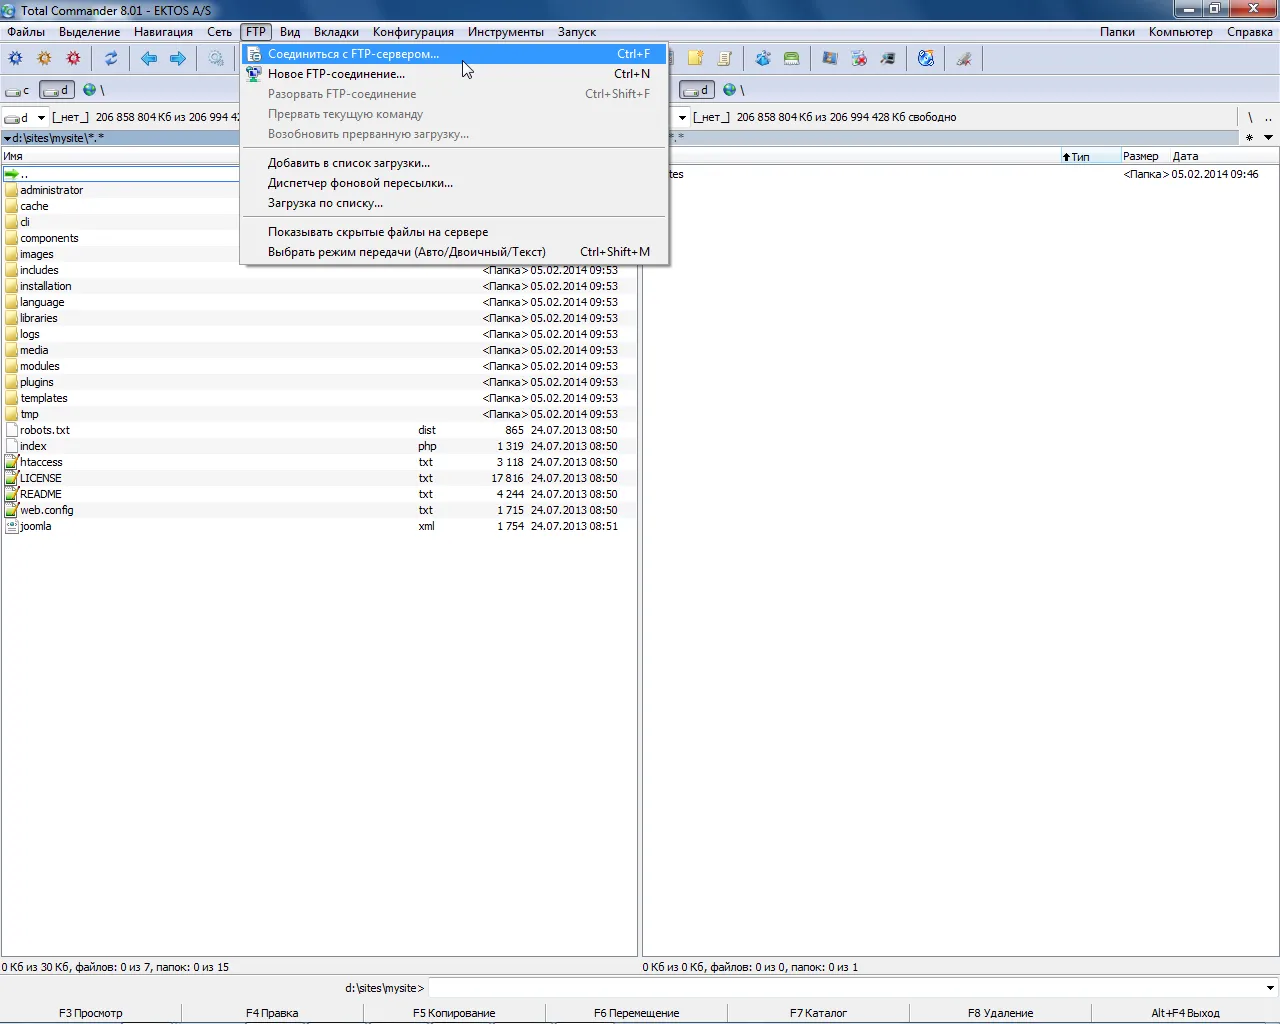
Task: Choose Выбрать режим передачи menu item
Action: (x=454, y=252)
